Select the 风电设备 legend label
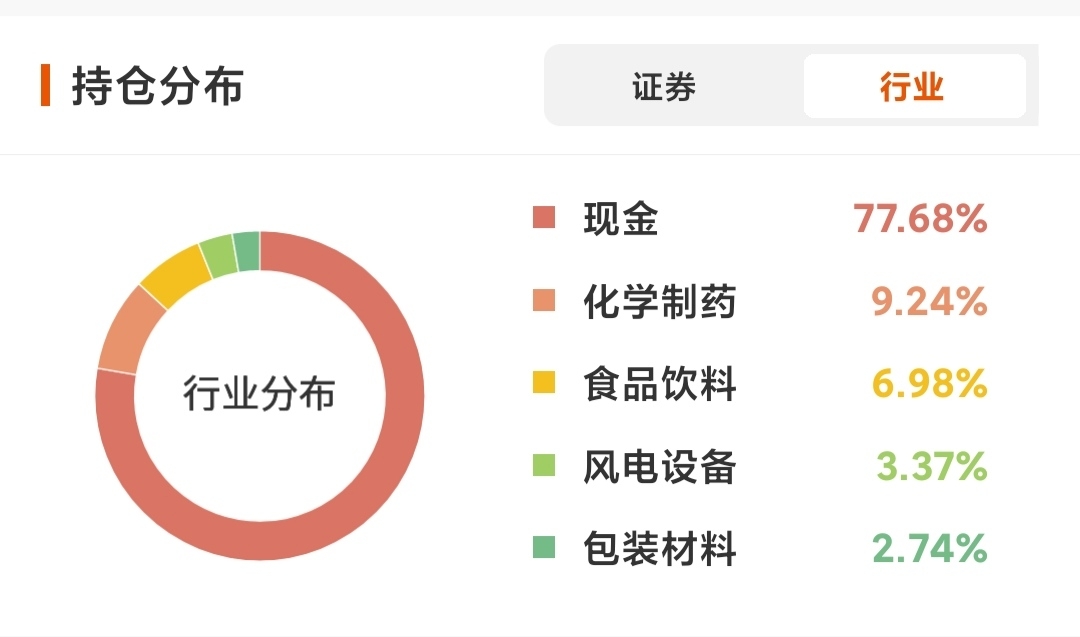Viewport: 1080px width, 637px height. click(x=659, y=466)
